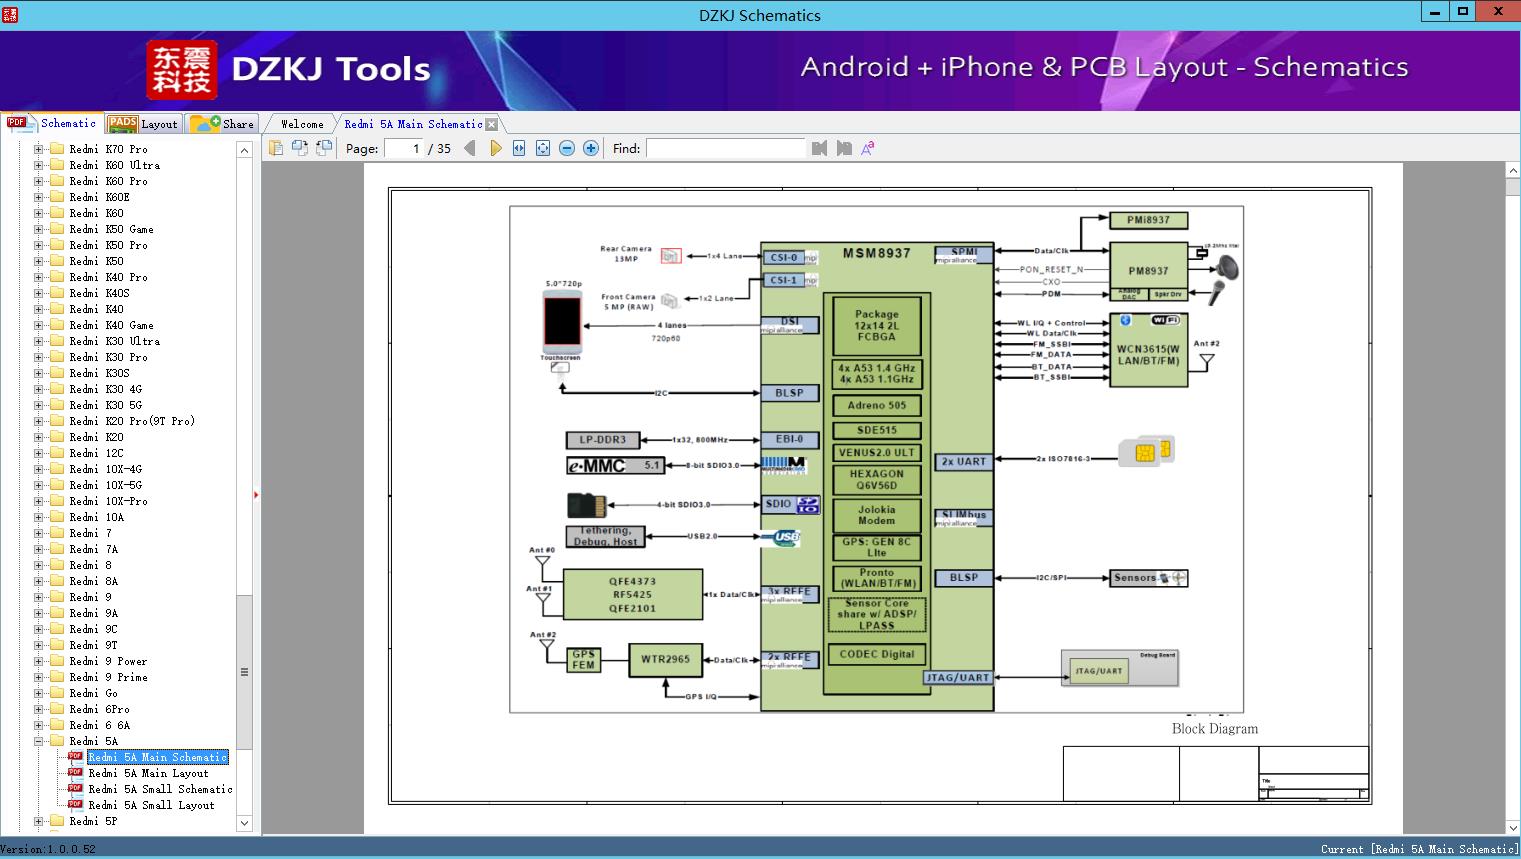Switch to the Layout tab
The image size is (1521, 859).
(x=142, y=124)
